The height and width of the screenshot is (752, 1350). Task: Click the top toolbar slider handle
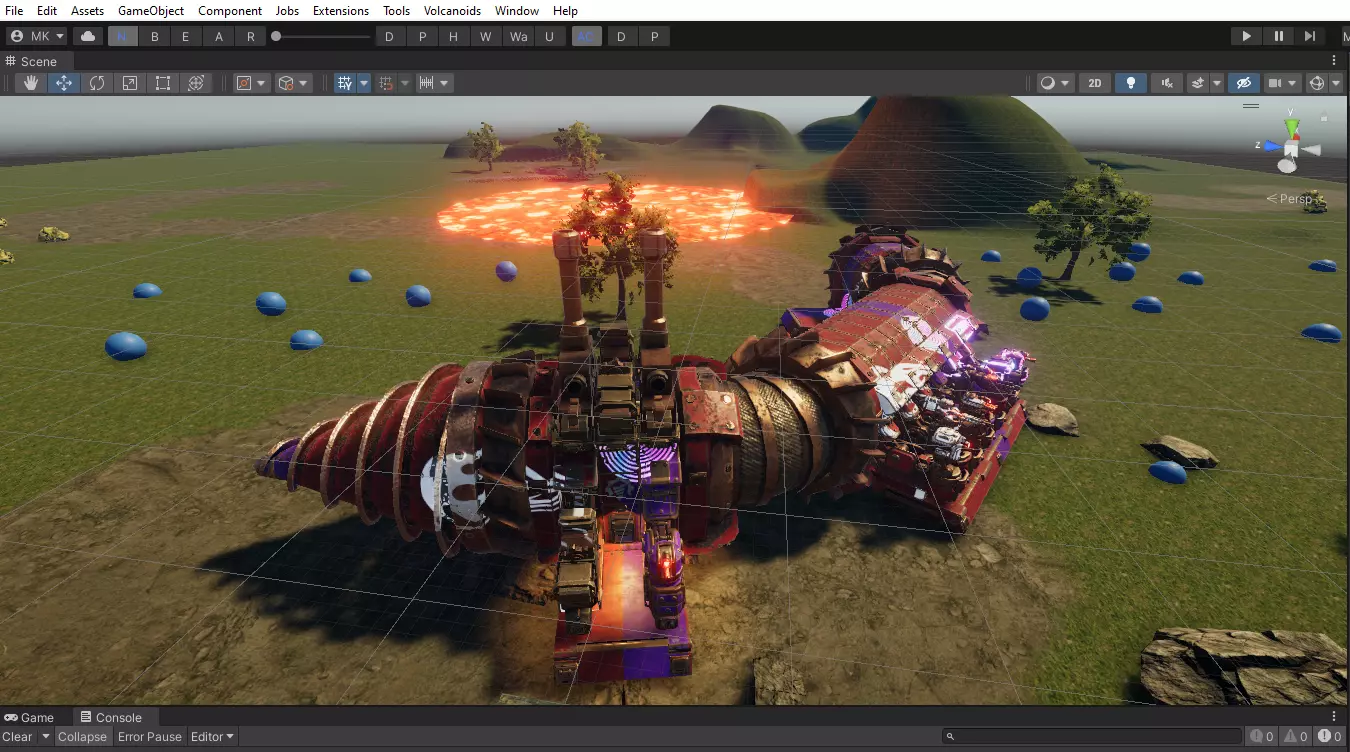pyautogui.click(x=276, y=36)
